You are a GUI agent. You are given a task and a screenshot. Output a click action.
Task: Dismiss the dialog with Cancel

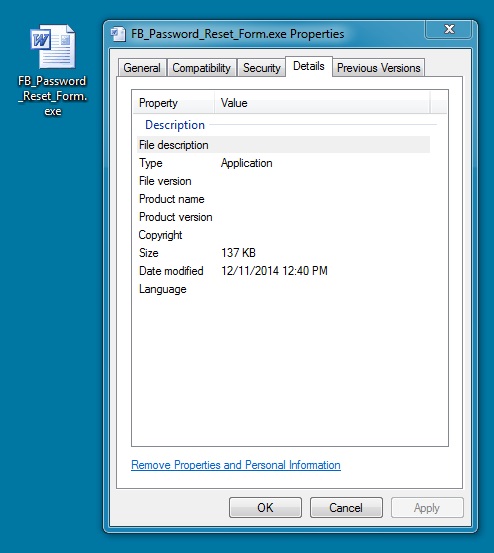[x=346, y=508]
